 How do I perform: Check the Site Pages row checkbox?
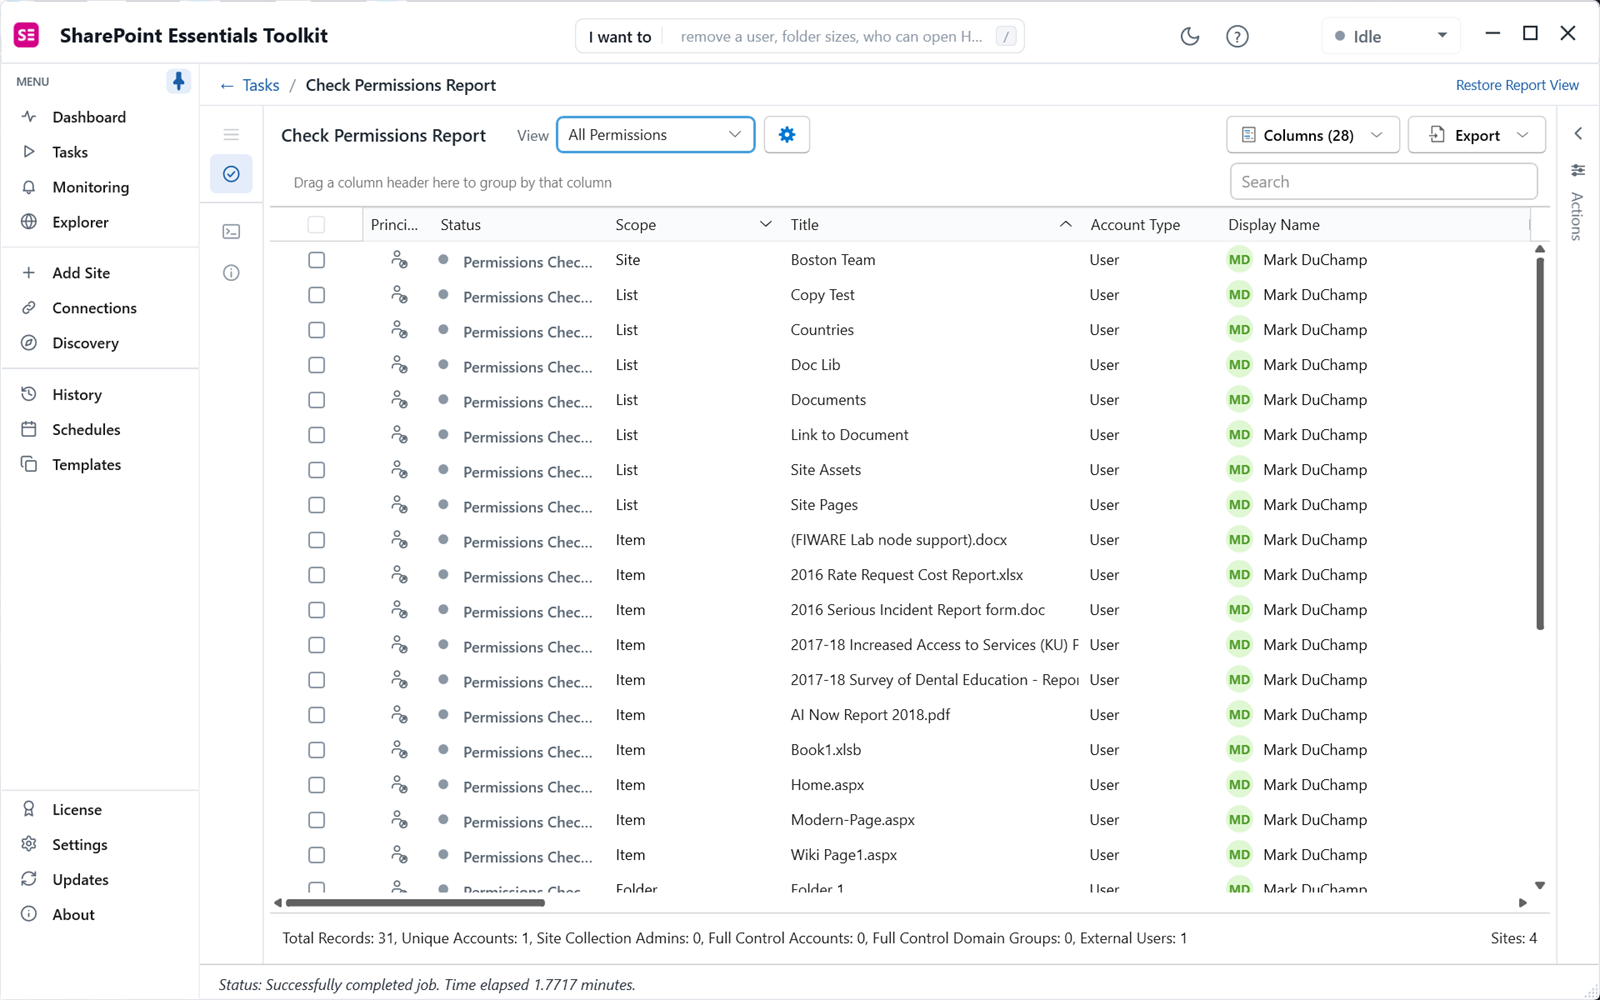click(x=316, y=505)
